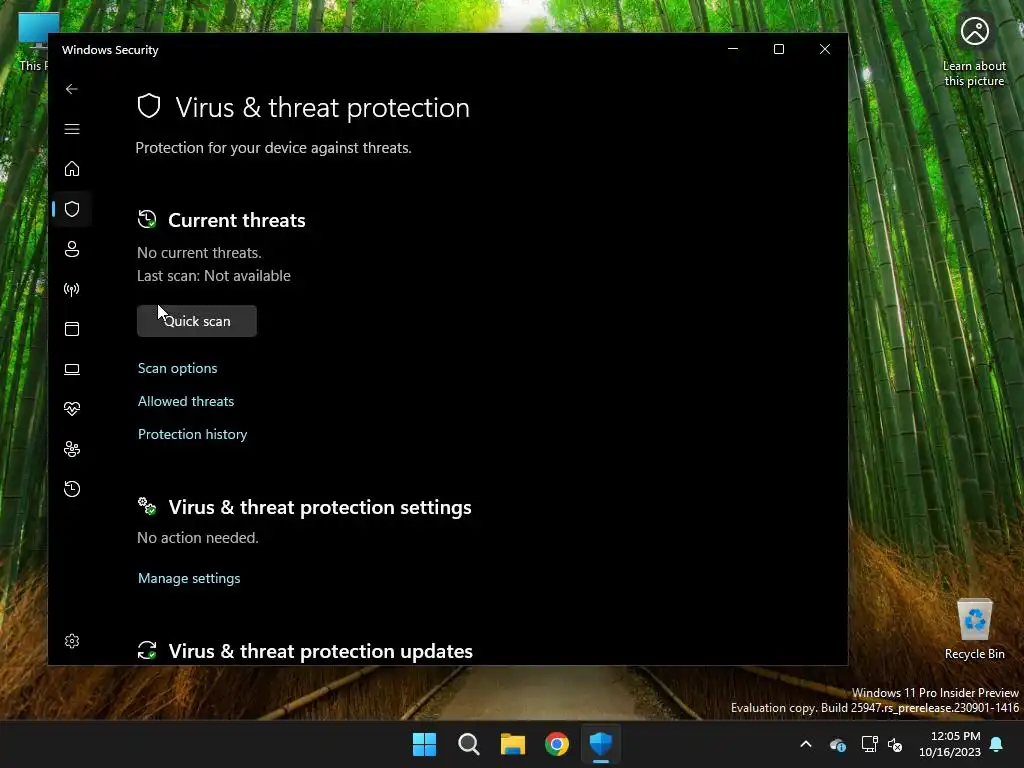Open notifications bell icon
The image size is (1024, 768).
coord(997,744)
